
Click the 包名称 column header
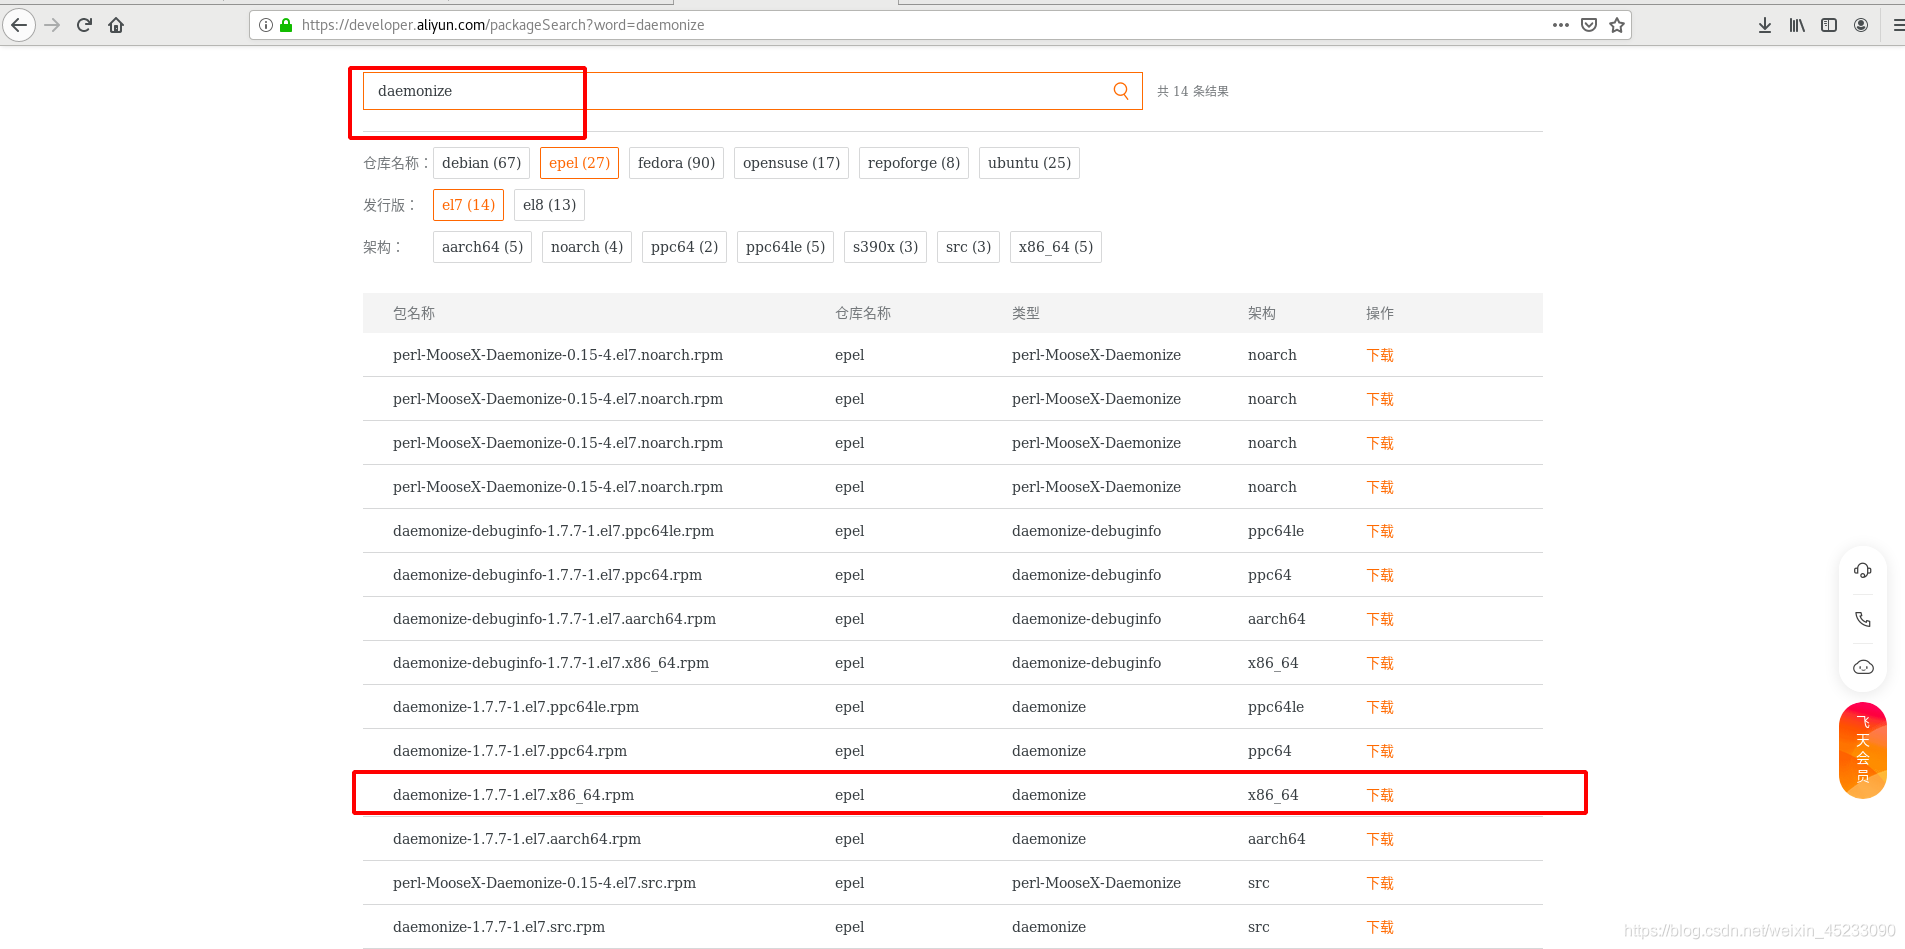click(x=414, y=313)
